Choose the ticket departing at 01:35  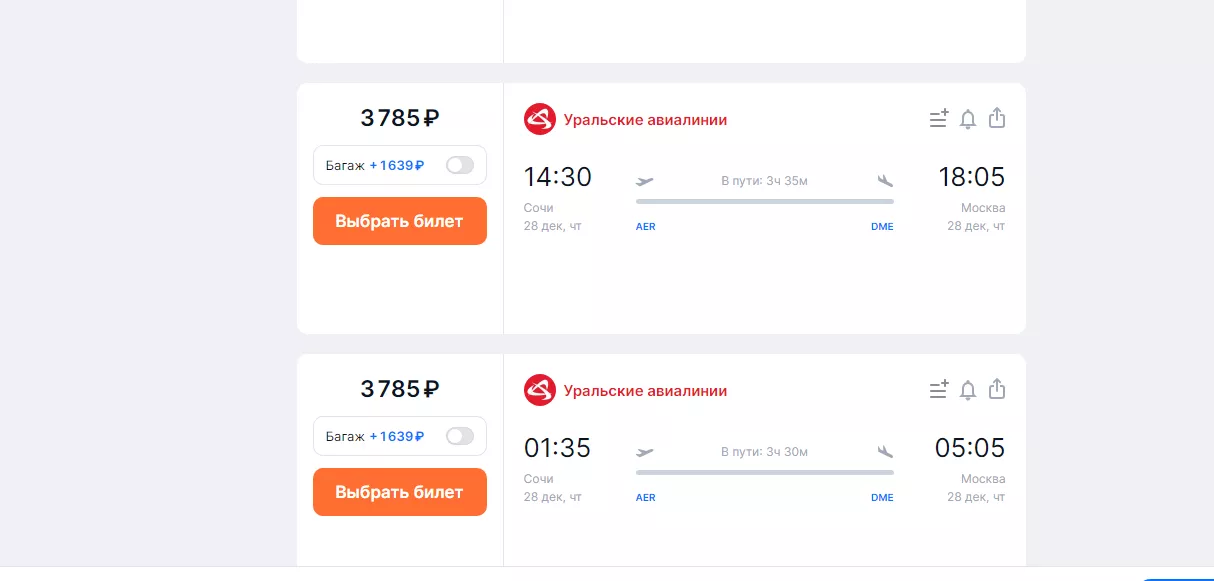point(399,492)
